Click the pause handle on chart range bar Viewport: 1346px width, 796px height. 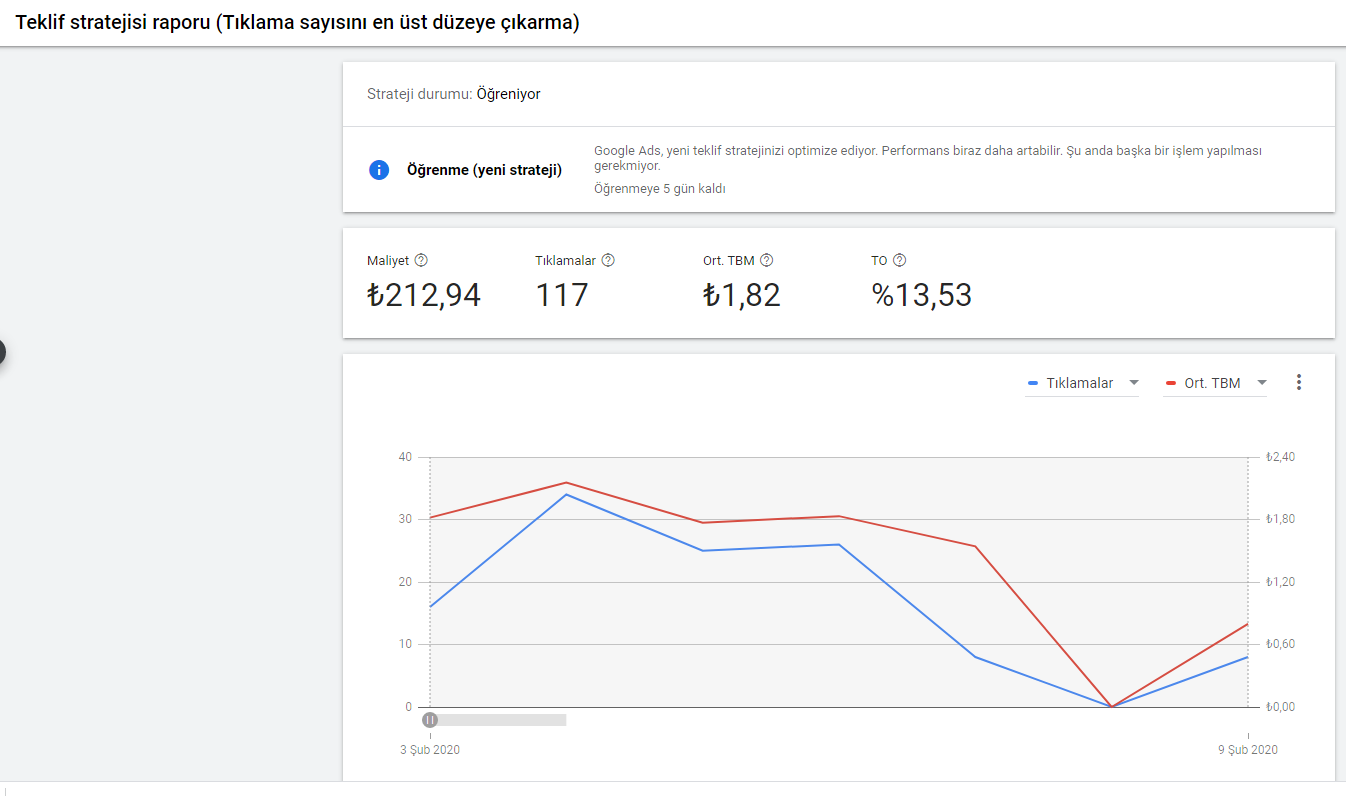[x=430, y=719]
